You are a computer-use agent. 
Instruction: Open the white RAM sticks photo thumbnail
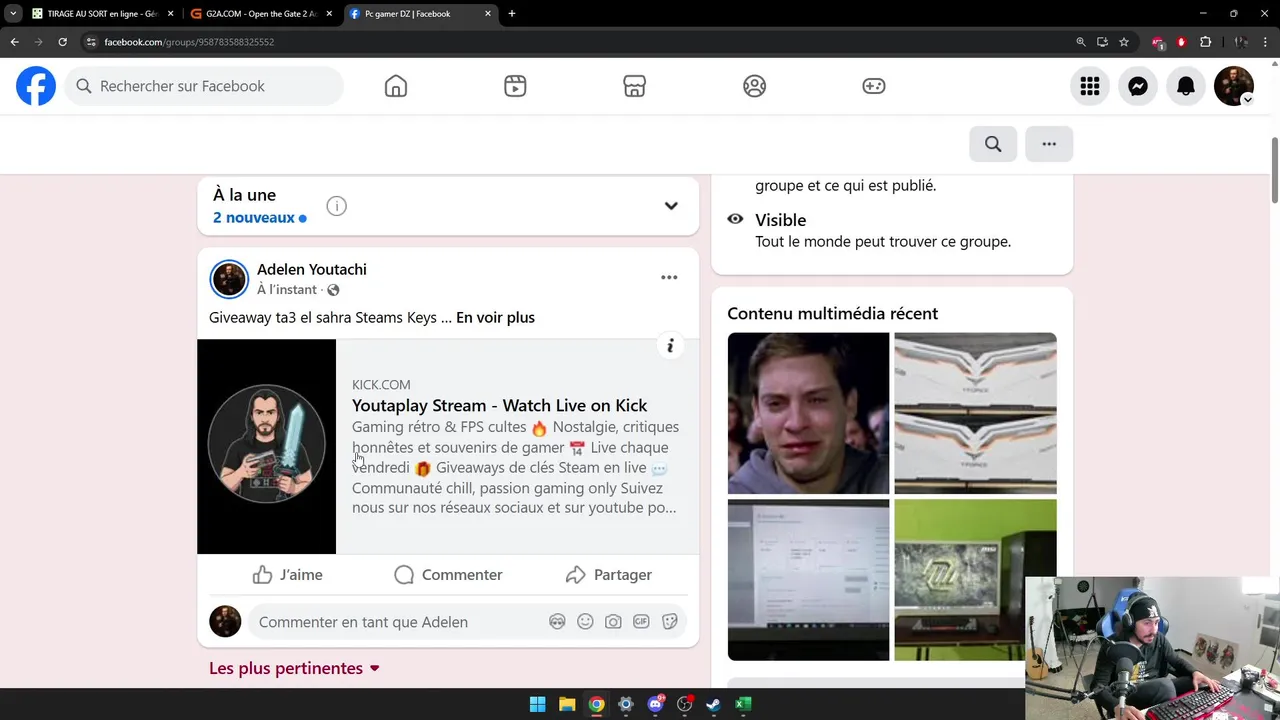point(975,413)
